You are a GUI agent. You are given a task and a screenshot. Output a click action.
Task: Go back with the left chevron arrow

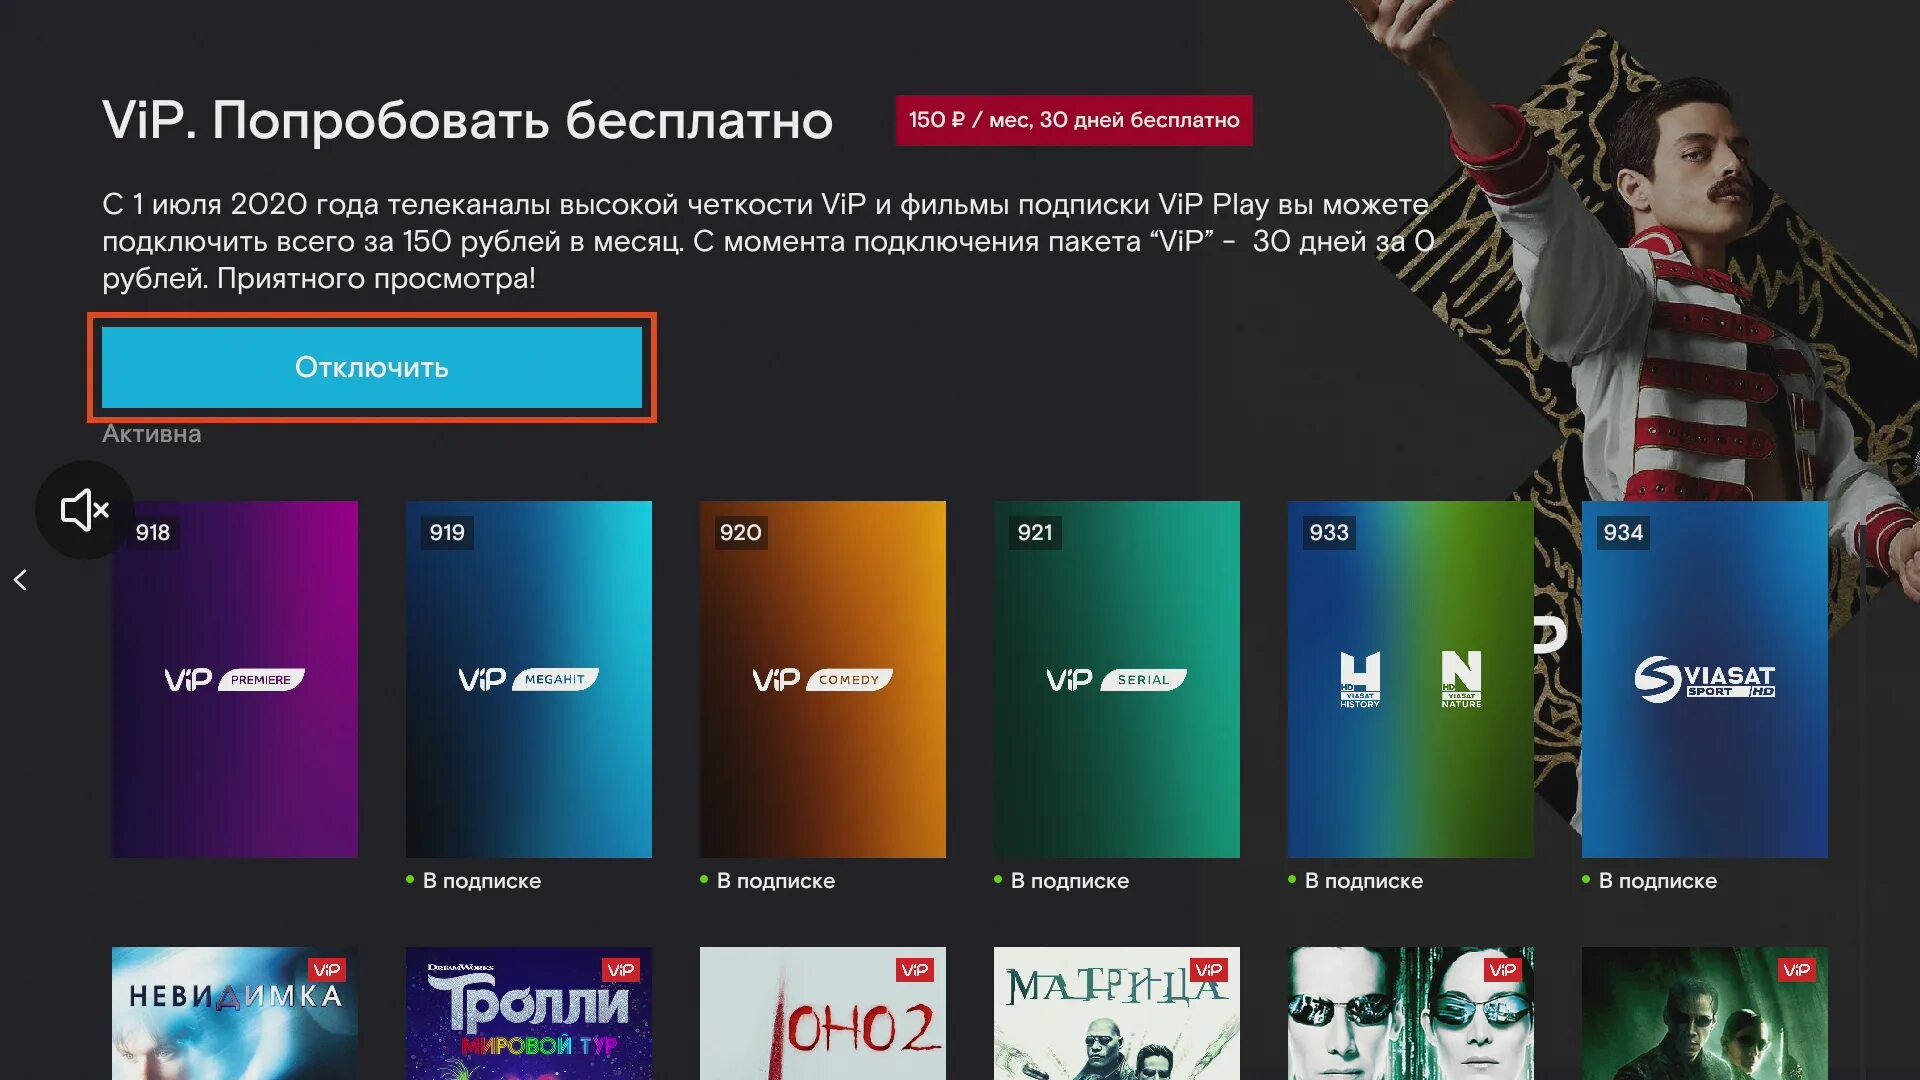click(x=20, y=580)
